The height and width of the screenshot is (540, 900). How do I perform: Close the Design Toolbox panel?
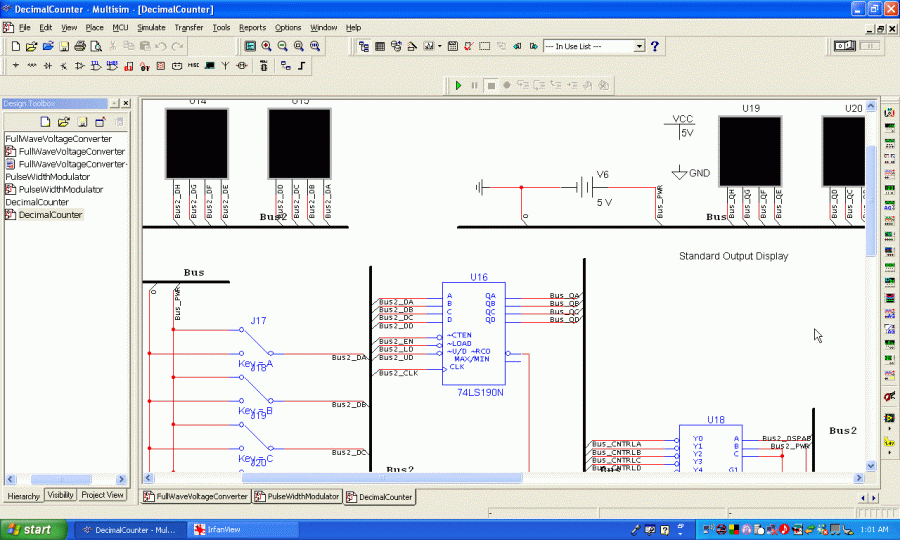pos(126,103)
